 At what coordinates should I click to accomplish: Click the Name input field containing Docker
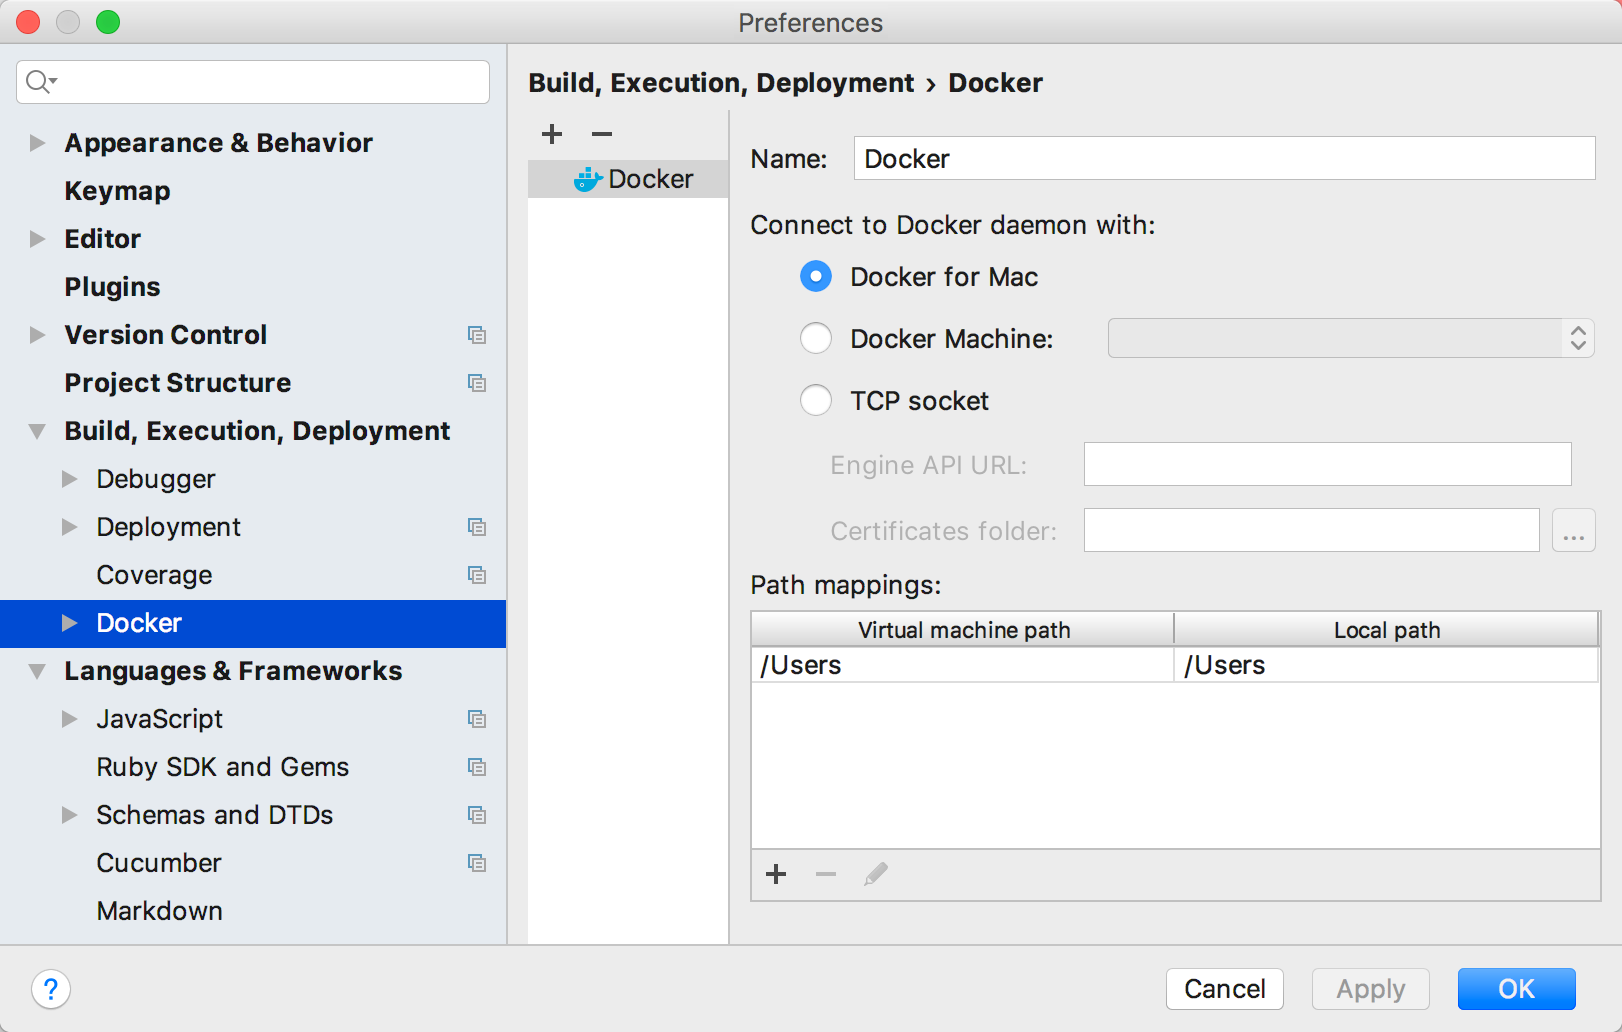(x=1225, y=158)
